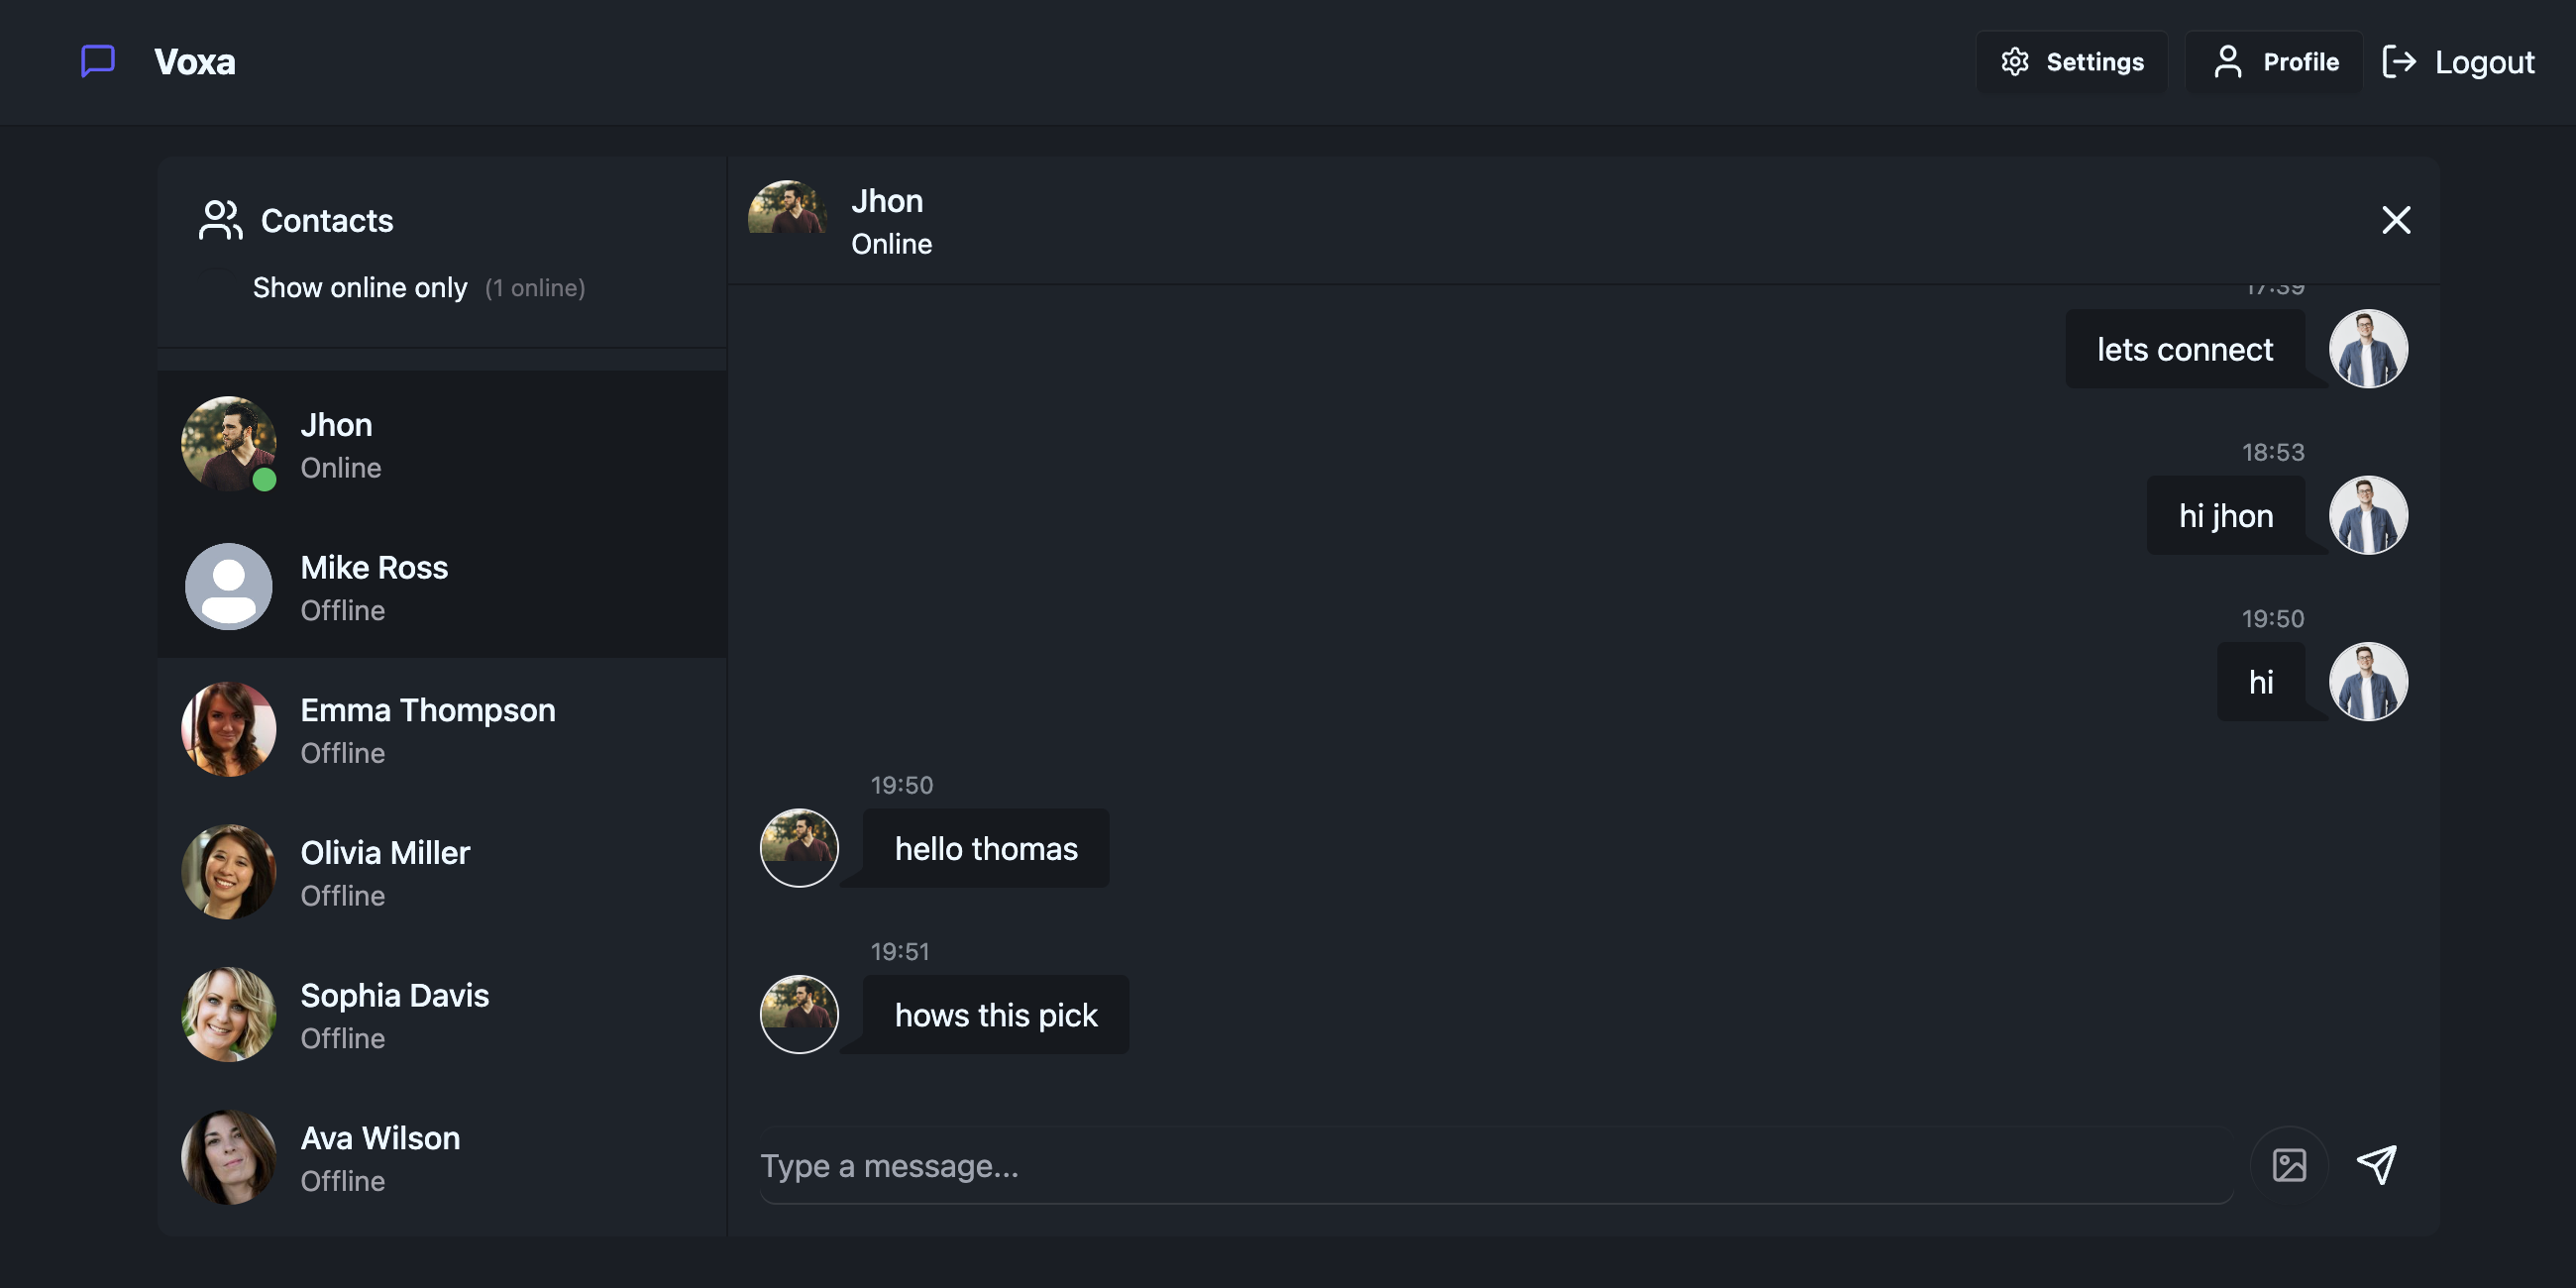
Task: Send the message with the paper plane icon
Action: (2377, 1164)
